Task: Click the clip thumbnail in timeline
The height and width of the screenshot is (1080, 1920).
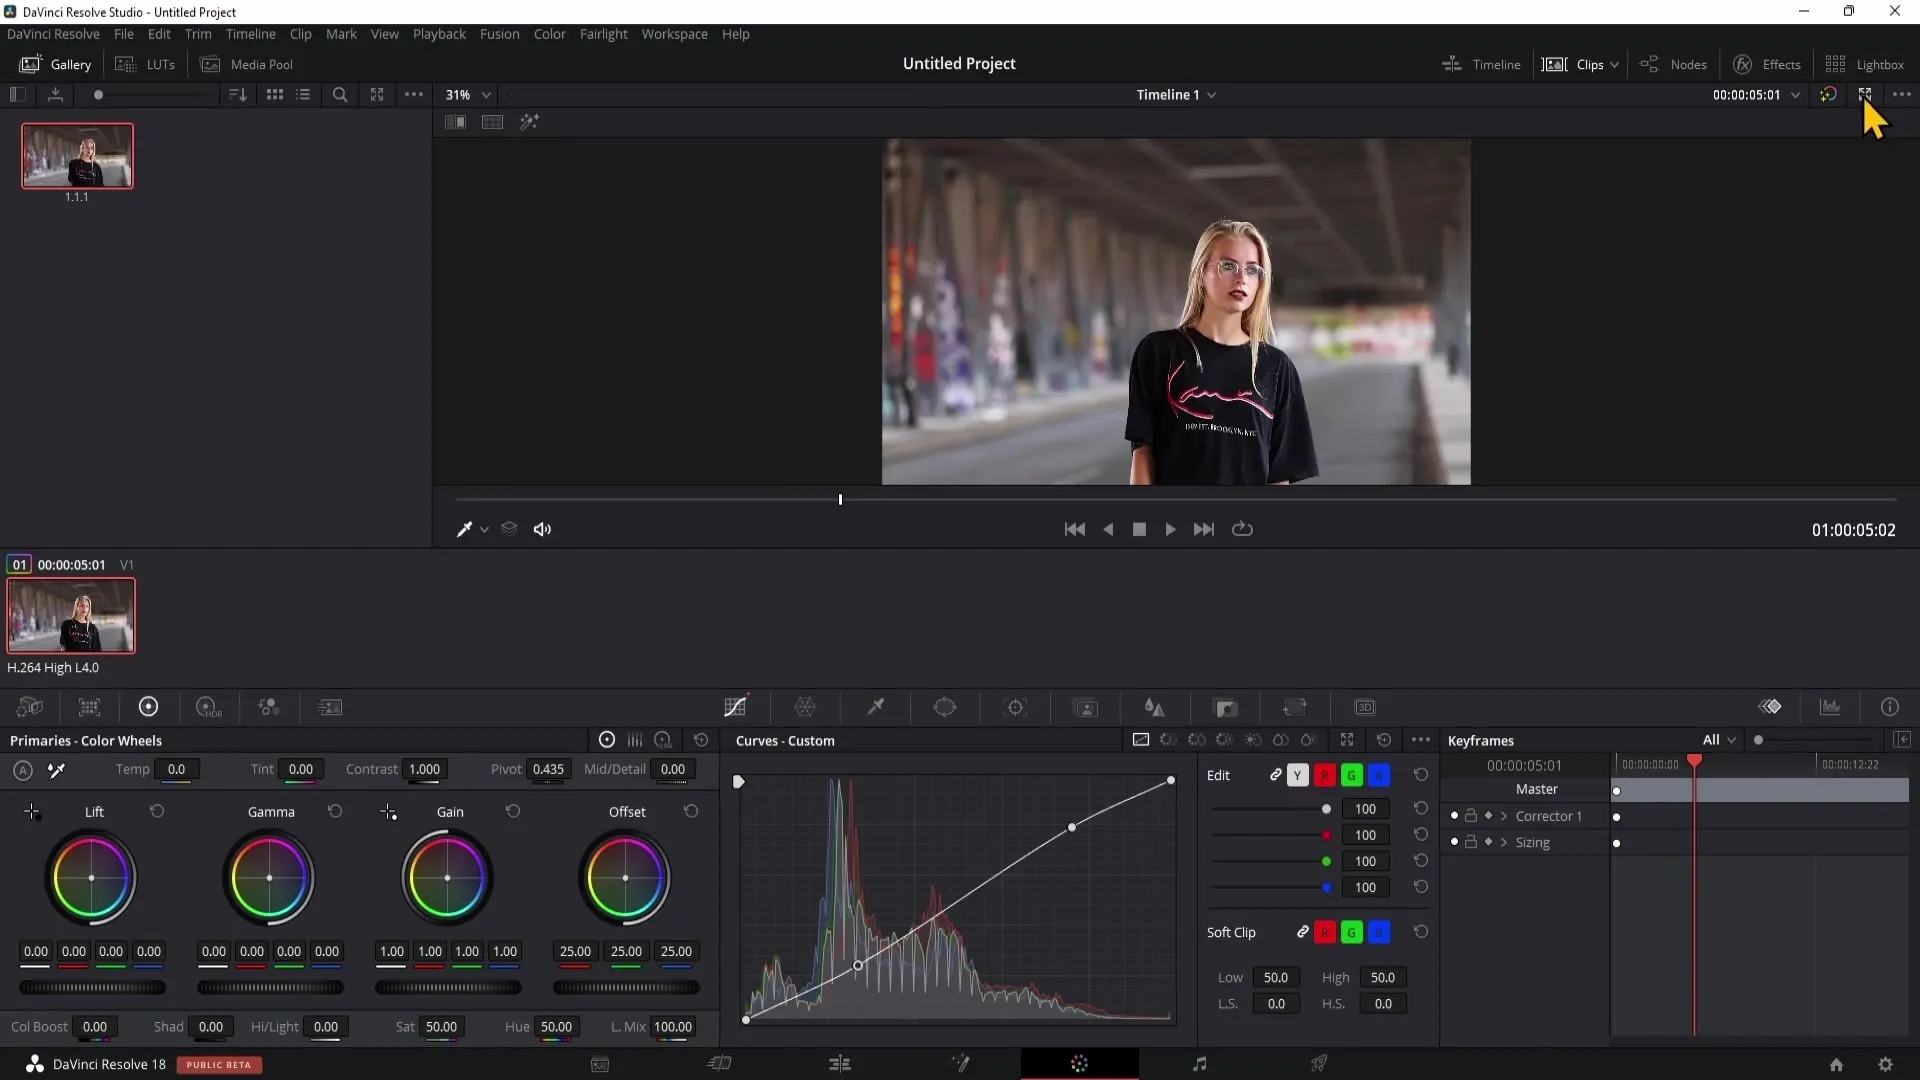Action: 70,616
